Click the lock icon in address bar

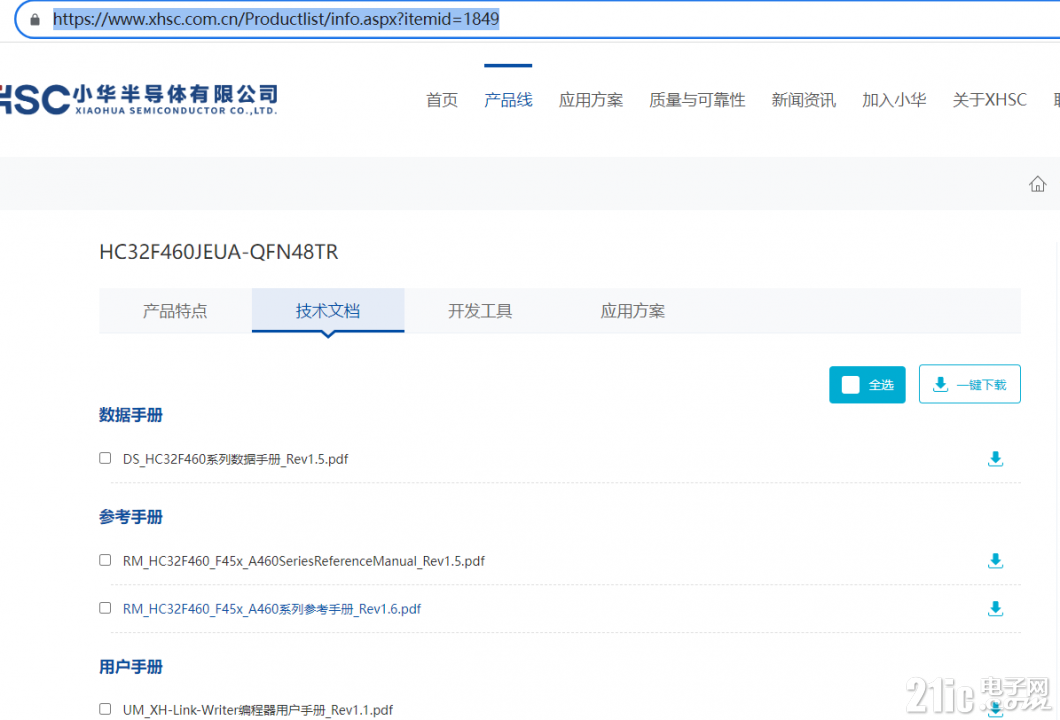[35, 20]
